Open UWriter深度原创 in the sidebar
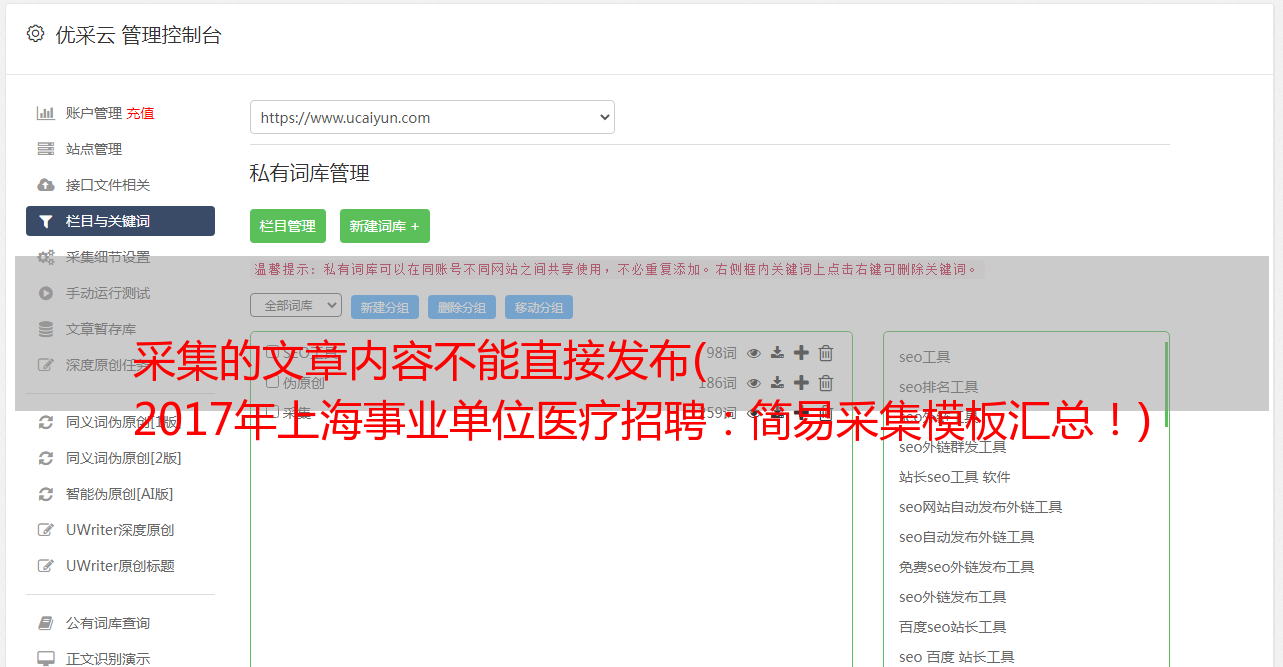Screen dimensions: 1283x667 pyautogui.click(x=120, y=530)
